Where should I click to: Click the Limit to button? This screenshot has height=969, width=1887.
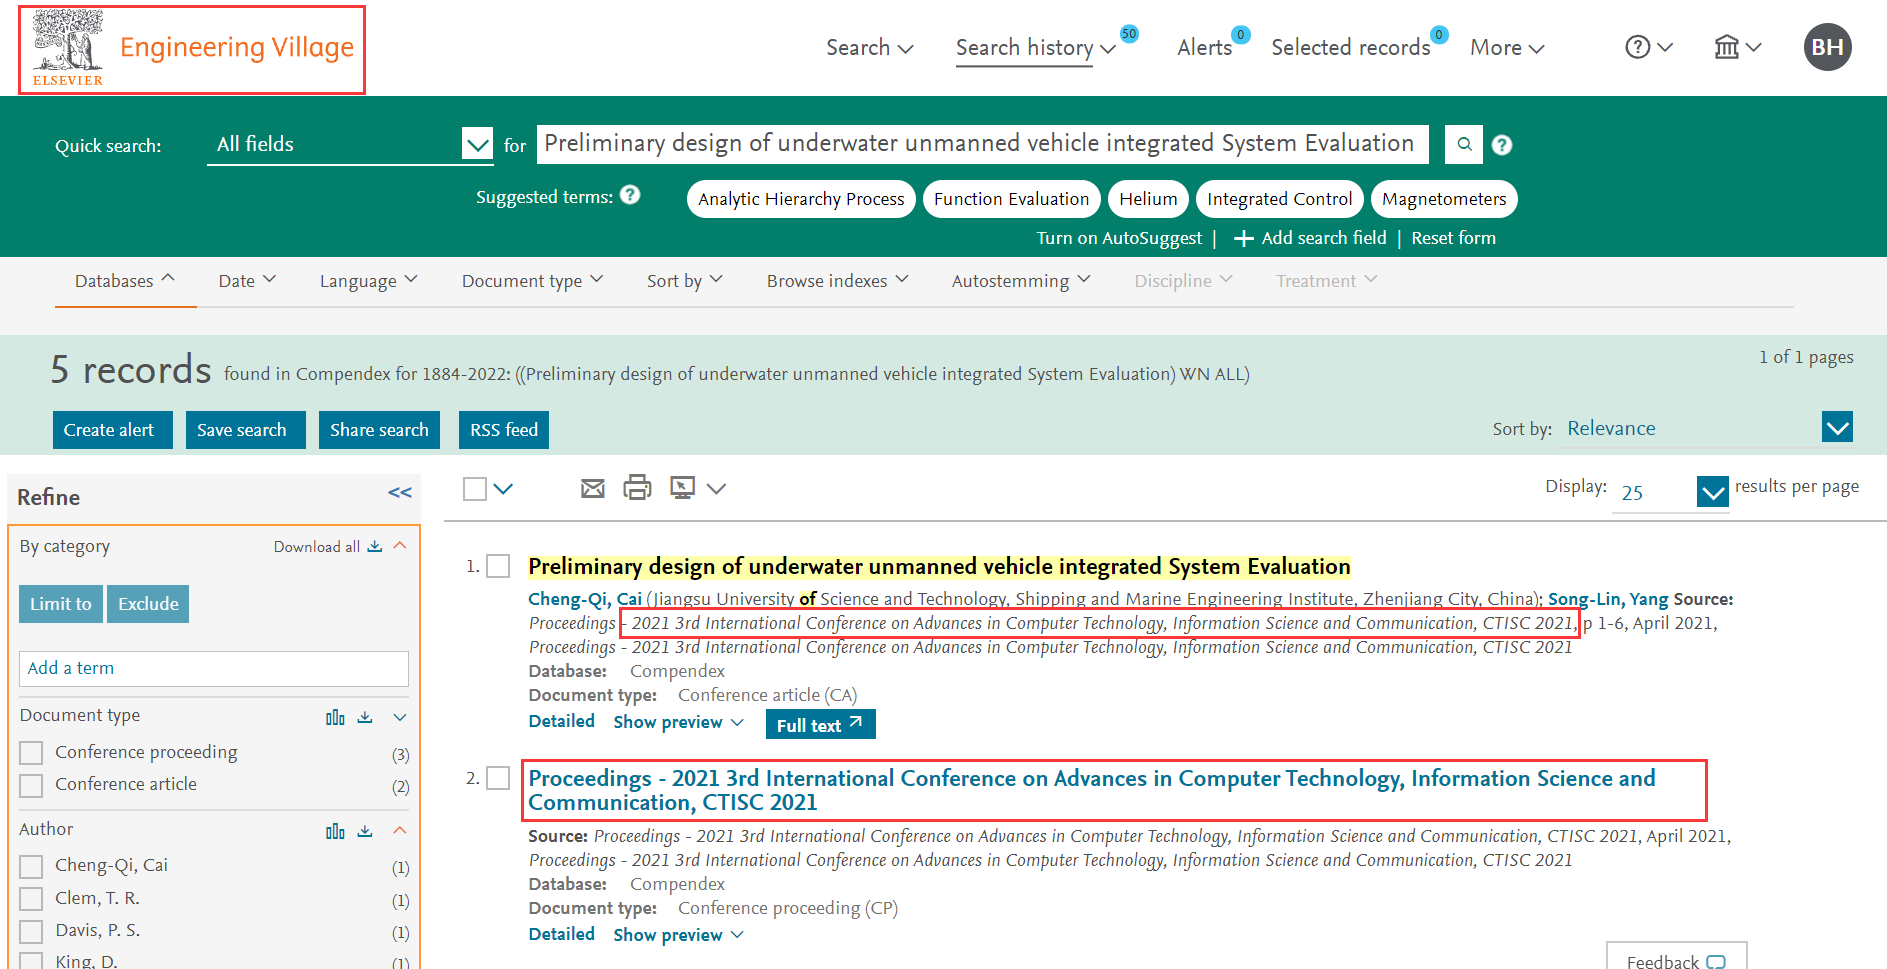tap(61, 604)
